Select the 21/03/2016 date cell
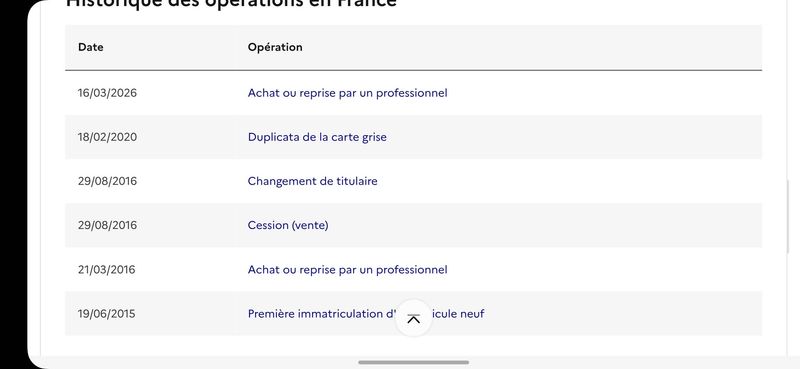The height and width of the screenshot is (369, 800). [106, 269]
